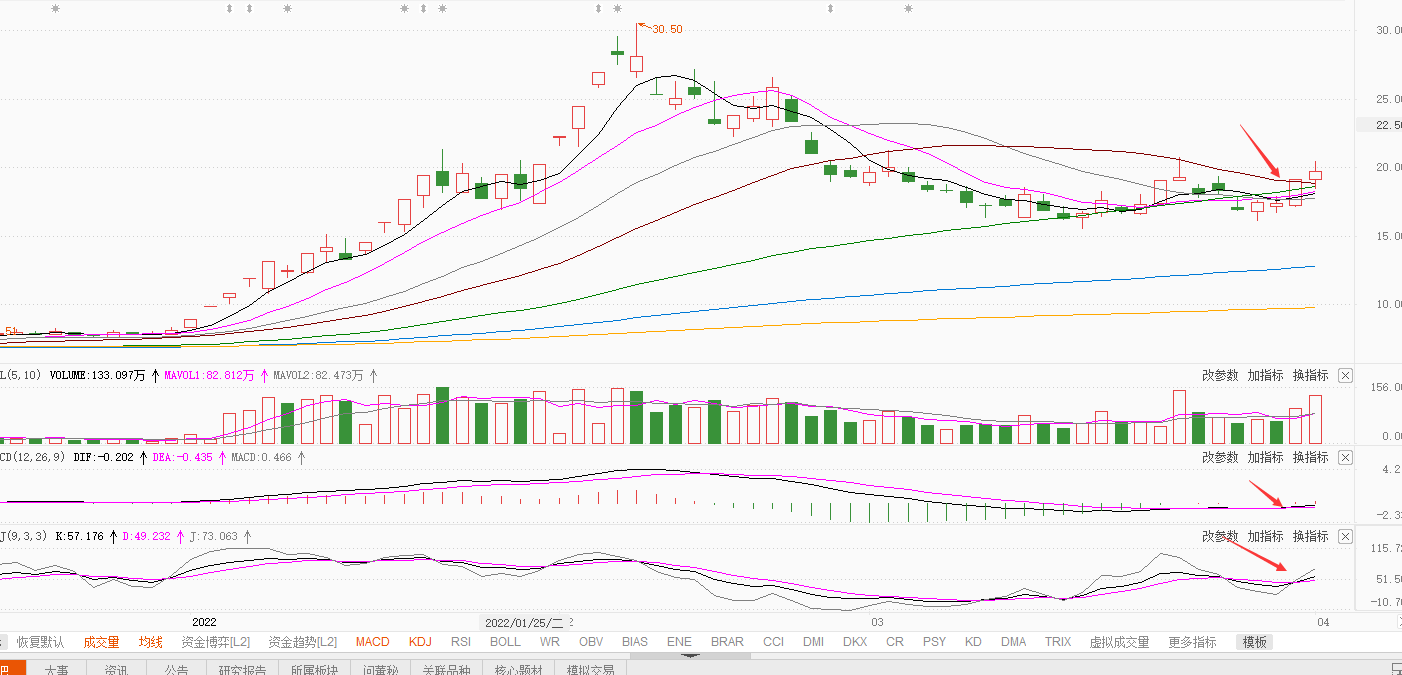Open the 资讯 news tab

coord(117,669)
